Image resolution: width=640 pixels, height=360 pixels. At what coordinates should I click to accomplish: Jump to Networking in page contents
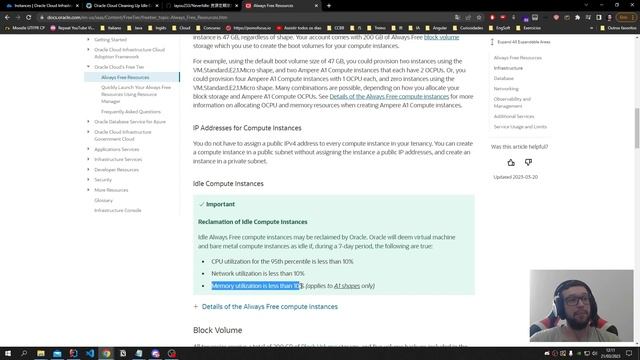506,89
